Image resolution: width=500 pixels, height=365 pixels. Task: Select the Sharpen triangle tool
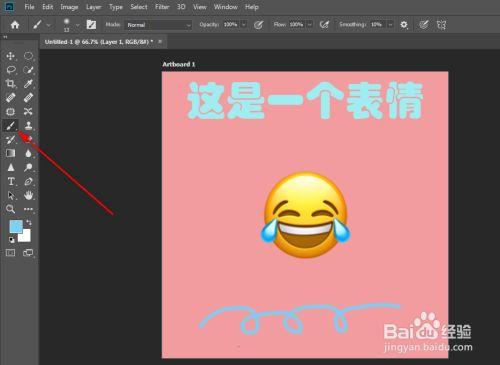tap(10, 167)
